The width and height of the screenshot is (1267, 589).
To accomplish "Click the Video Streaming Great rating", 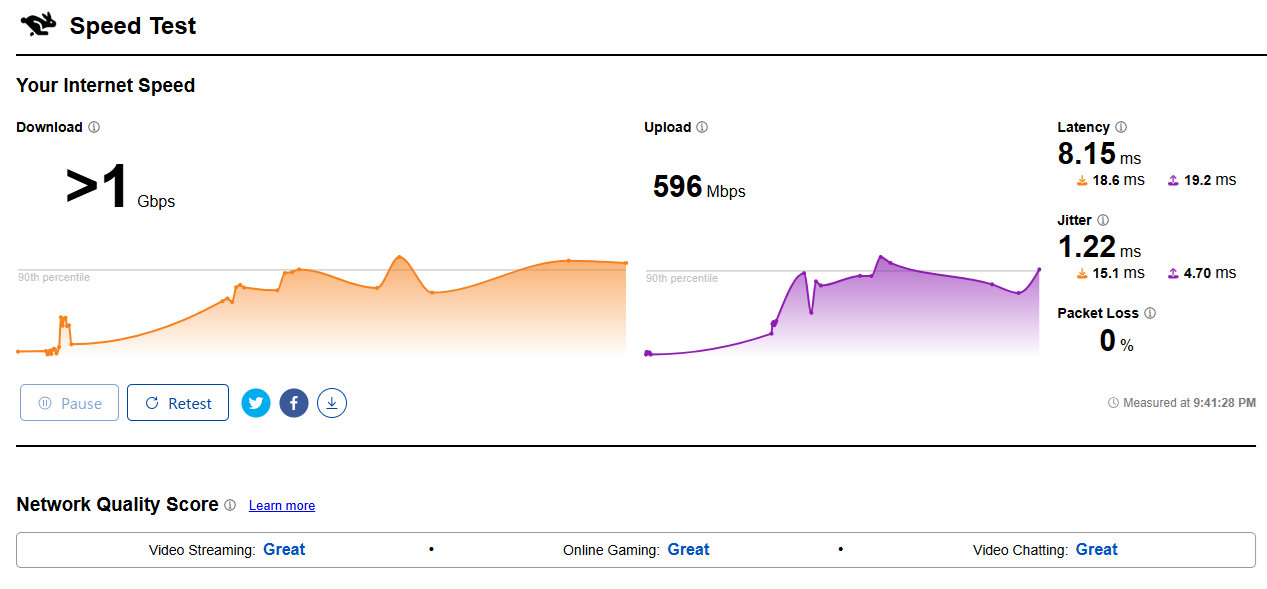I will coord(284,549).
